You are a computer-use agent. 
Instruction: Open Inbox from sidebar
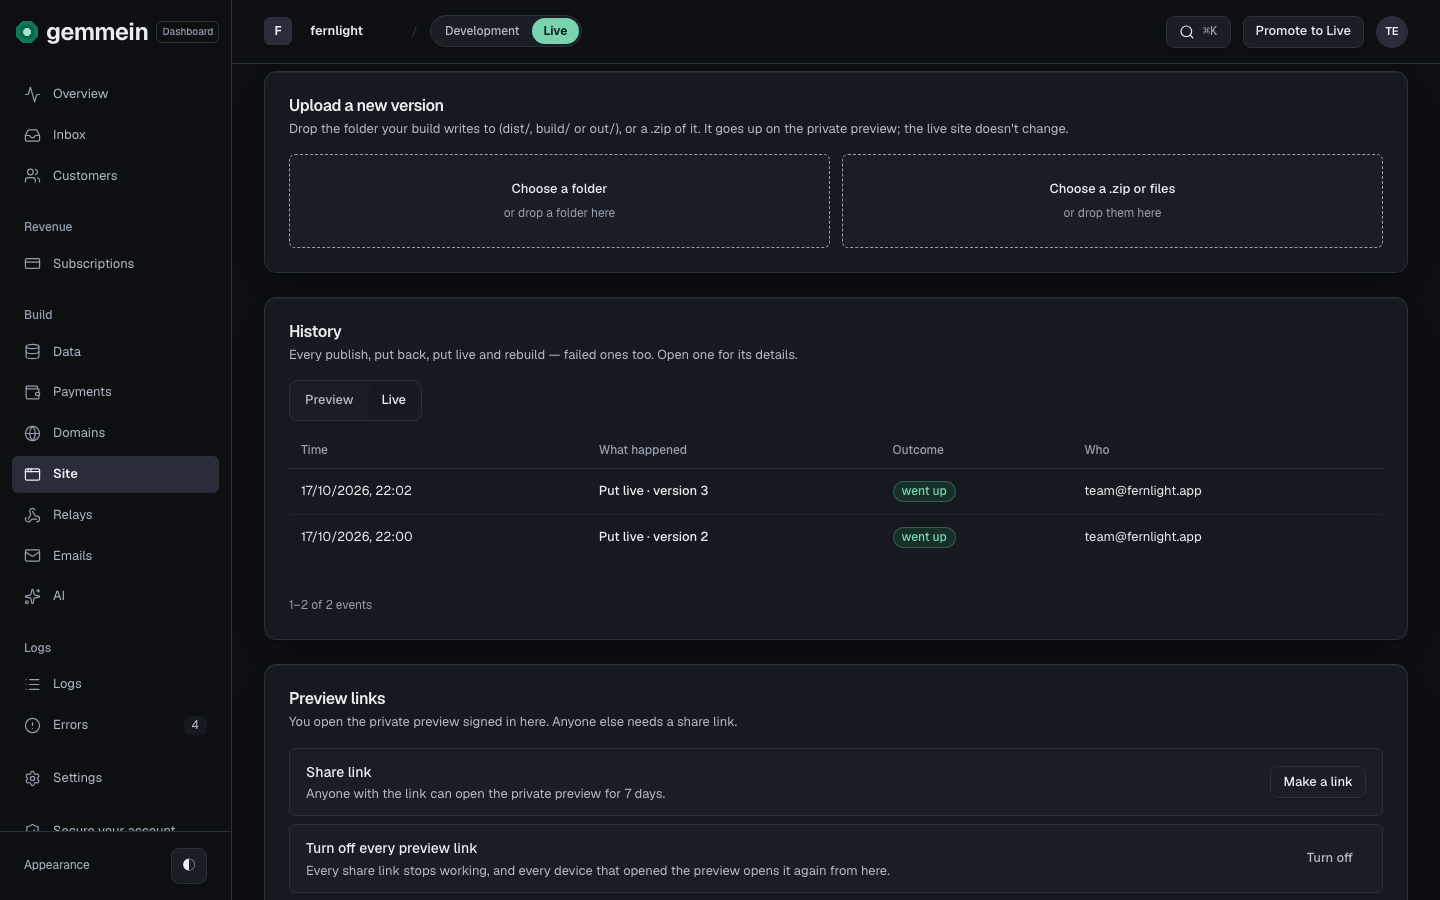coord(115,135)
